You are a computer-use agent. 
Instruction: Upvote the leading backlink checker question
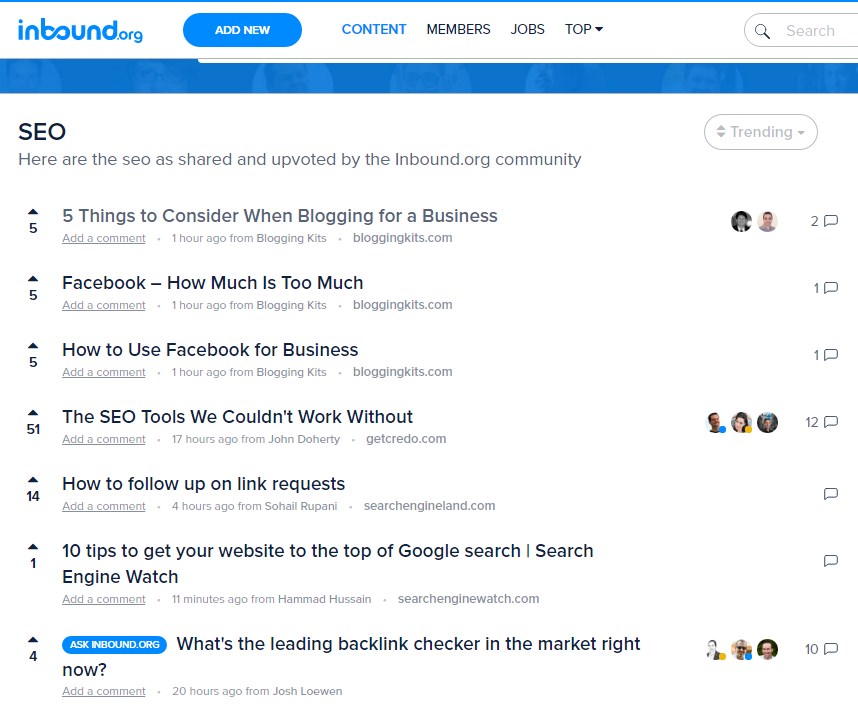33,640
